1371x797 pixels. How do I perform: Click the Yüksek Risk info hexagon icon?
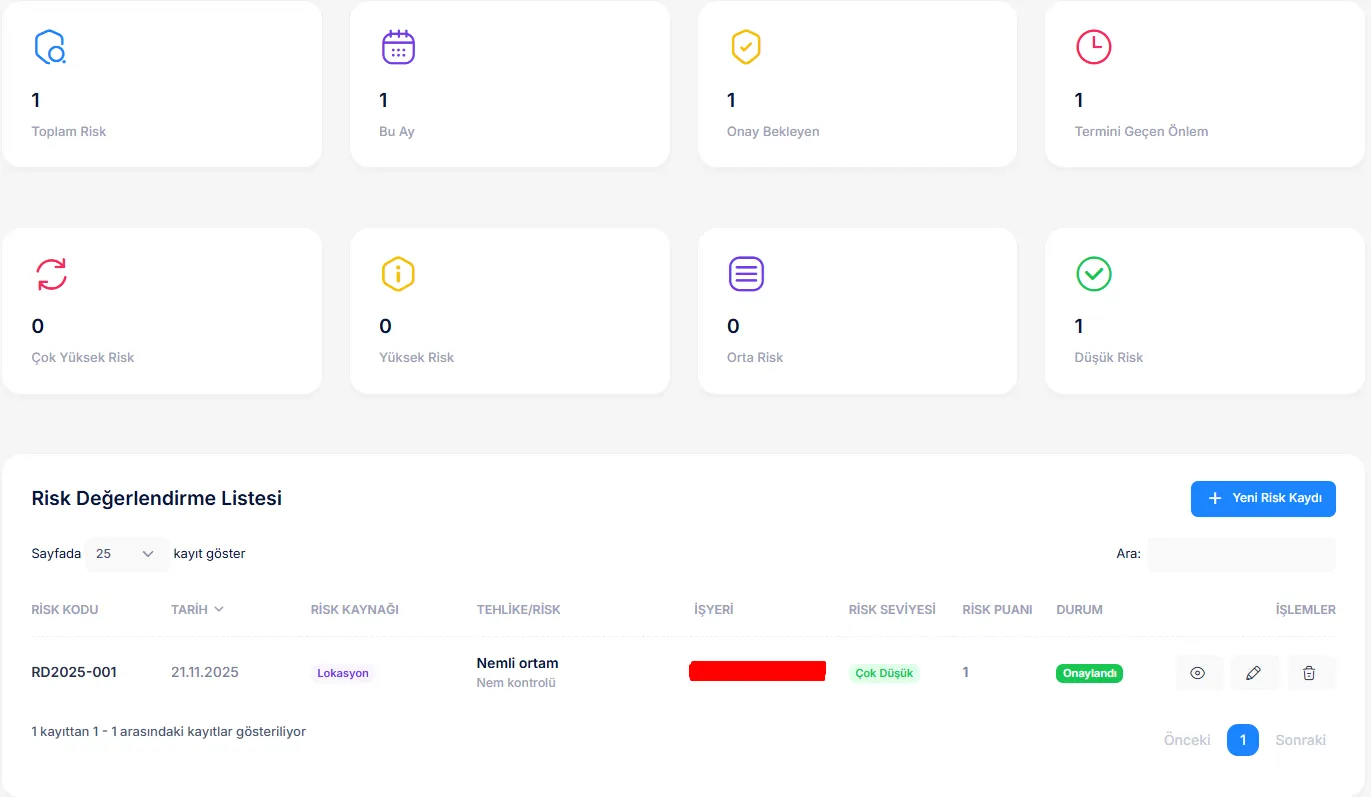(x=398, y=274)
